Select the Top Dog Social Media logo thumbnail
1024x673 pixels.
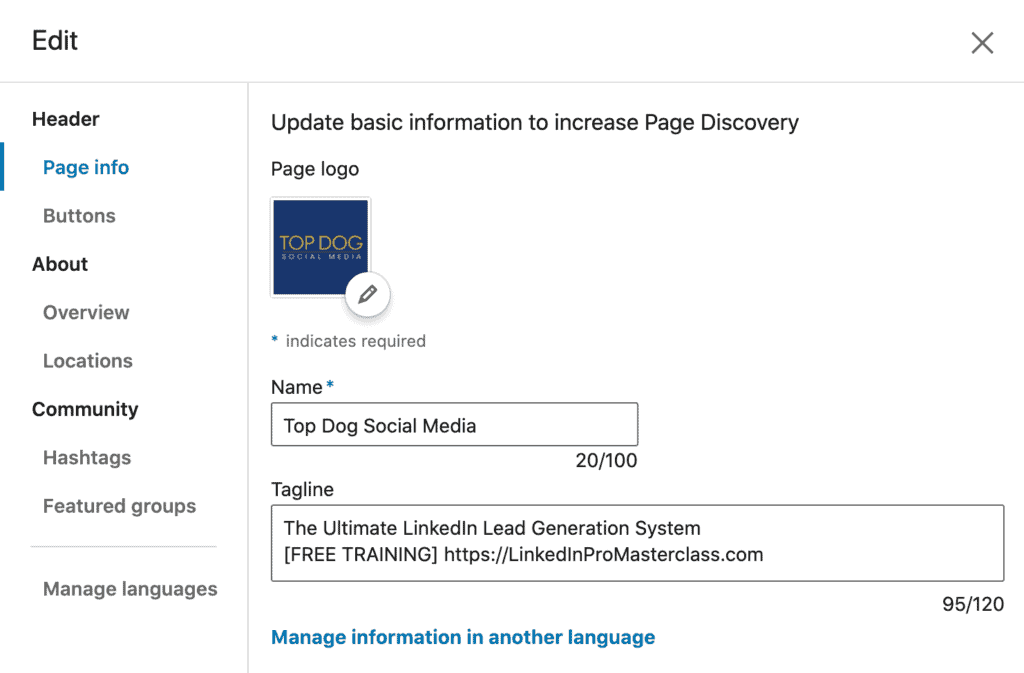tap(321, 247)
